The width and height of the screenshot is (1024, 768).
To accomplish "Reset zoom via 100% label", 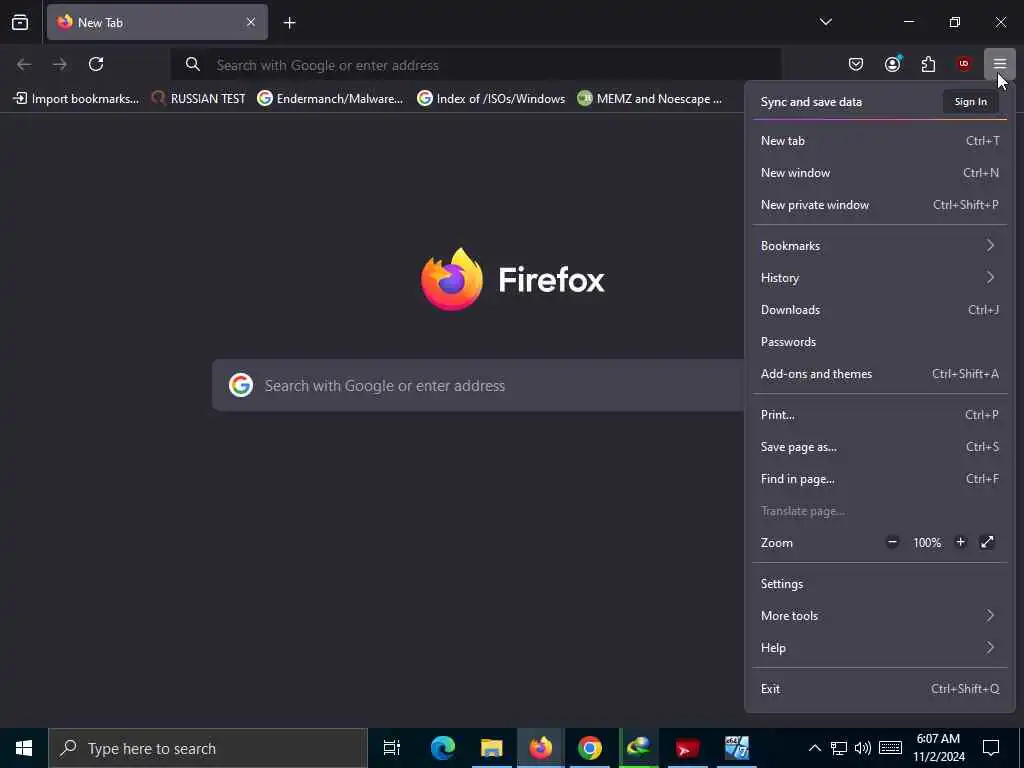I will click(927, 543).
